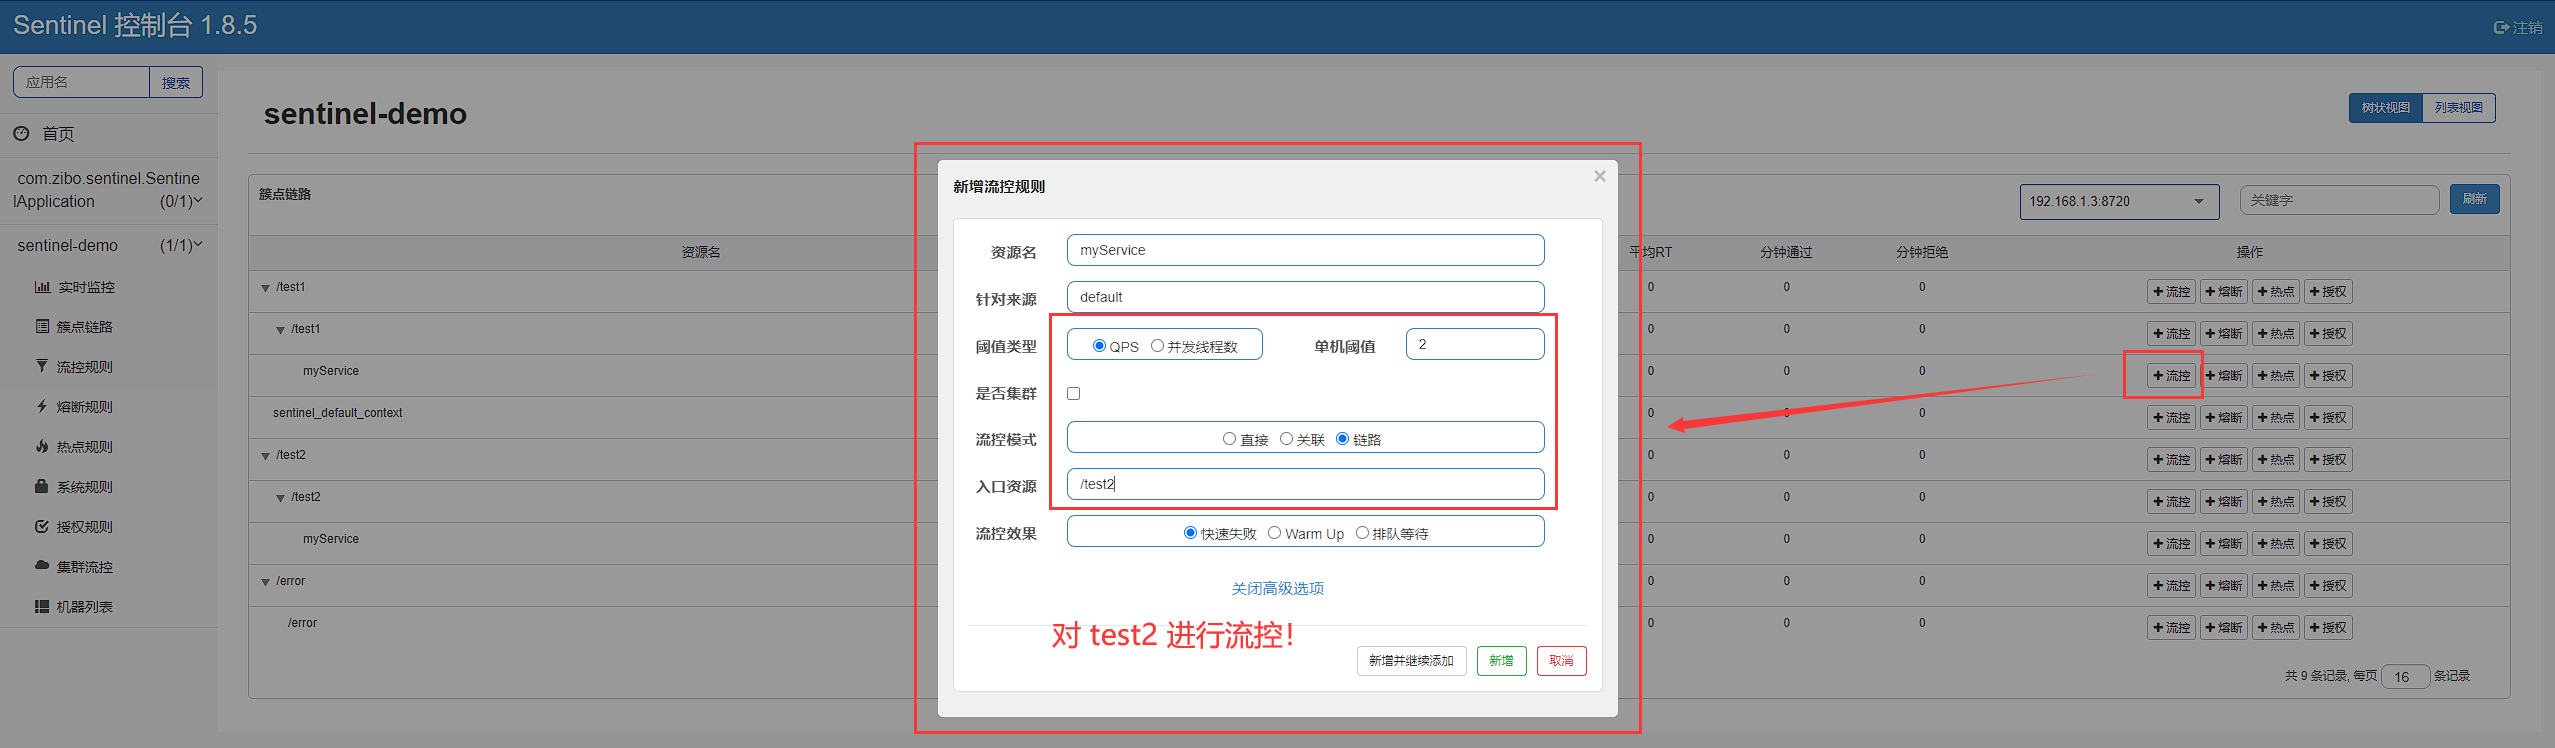Select 关联 flow control mode

[x=1286, y=439]
